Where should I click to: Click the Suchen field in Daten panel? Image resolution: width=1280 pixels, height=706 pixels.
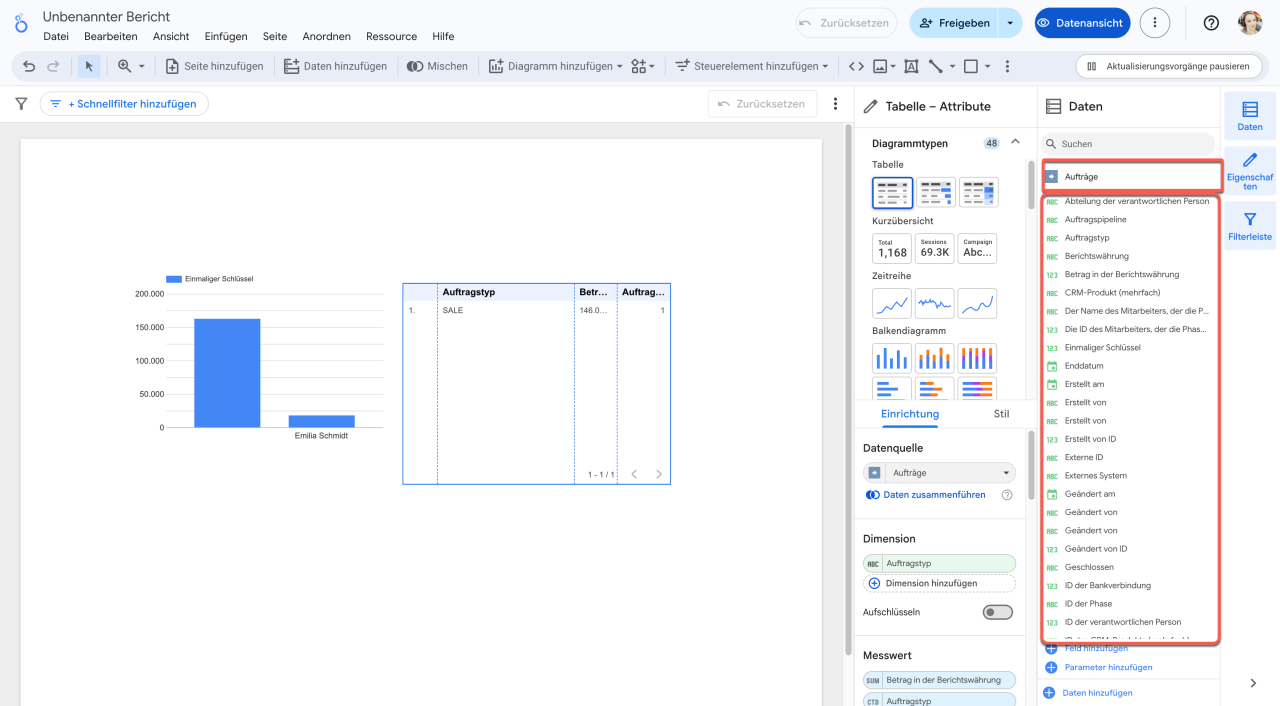click(x=1130, y=144)
